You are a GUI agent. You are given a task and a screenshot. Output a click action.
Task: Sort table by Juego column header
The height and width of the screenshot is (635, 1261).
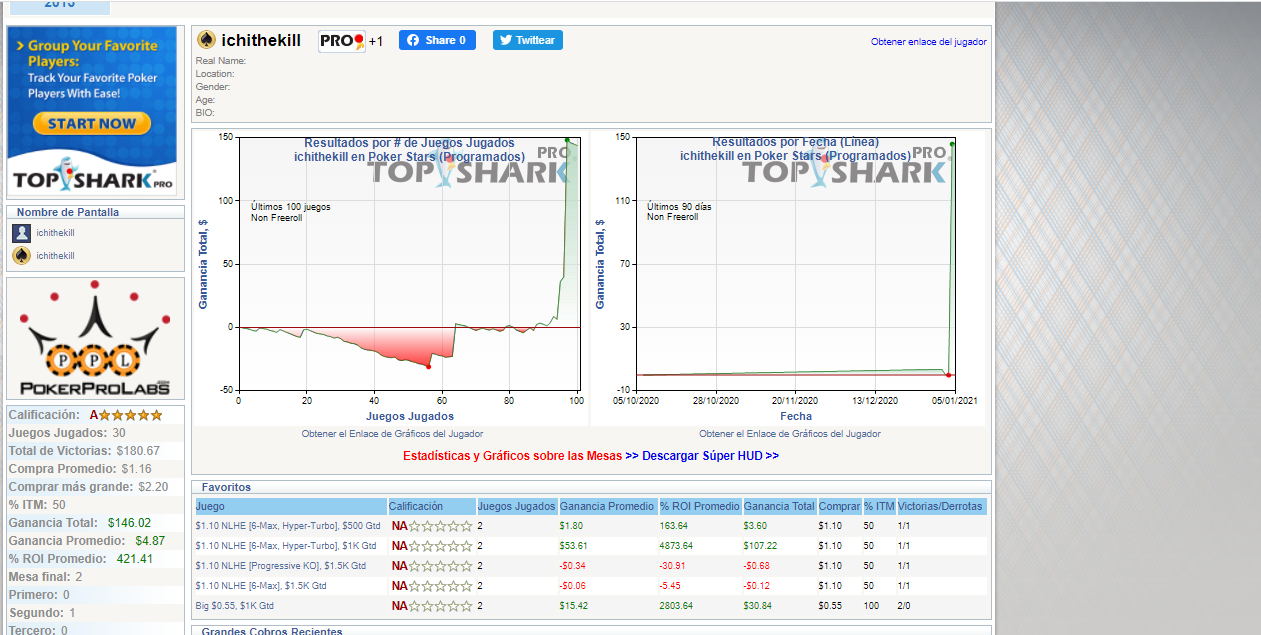290,507
